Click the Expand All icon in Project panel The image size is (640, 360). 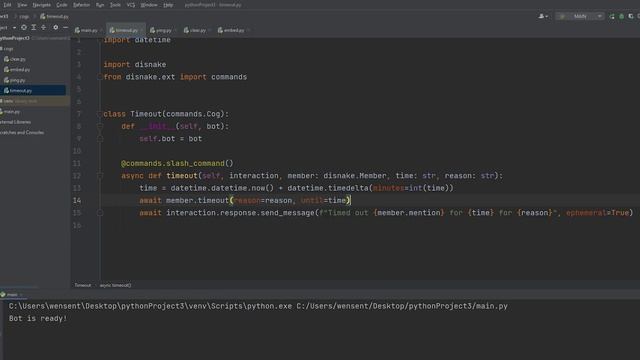tap(33, 27)
